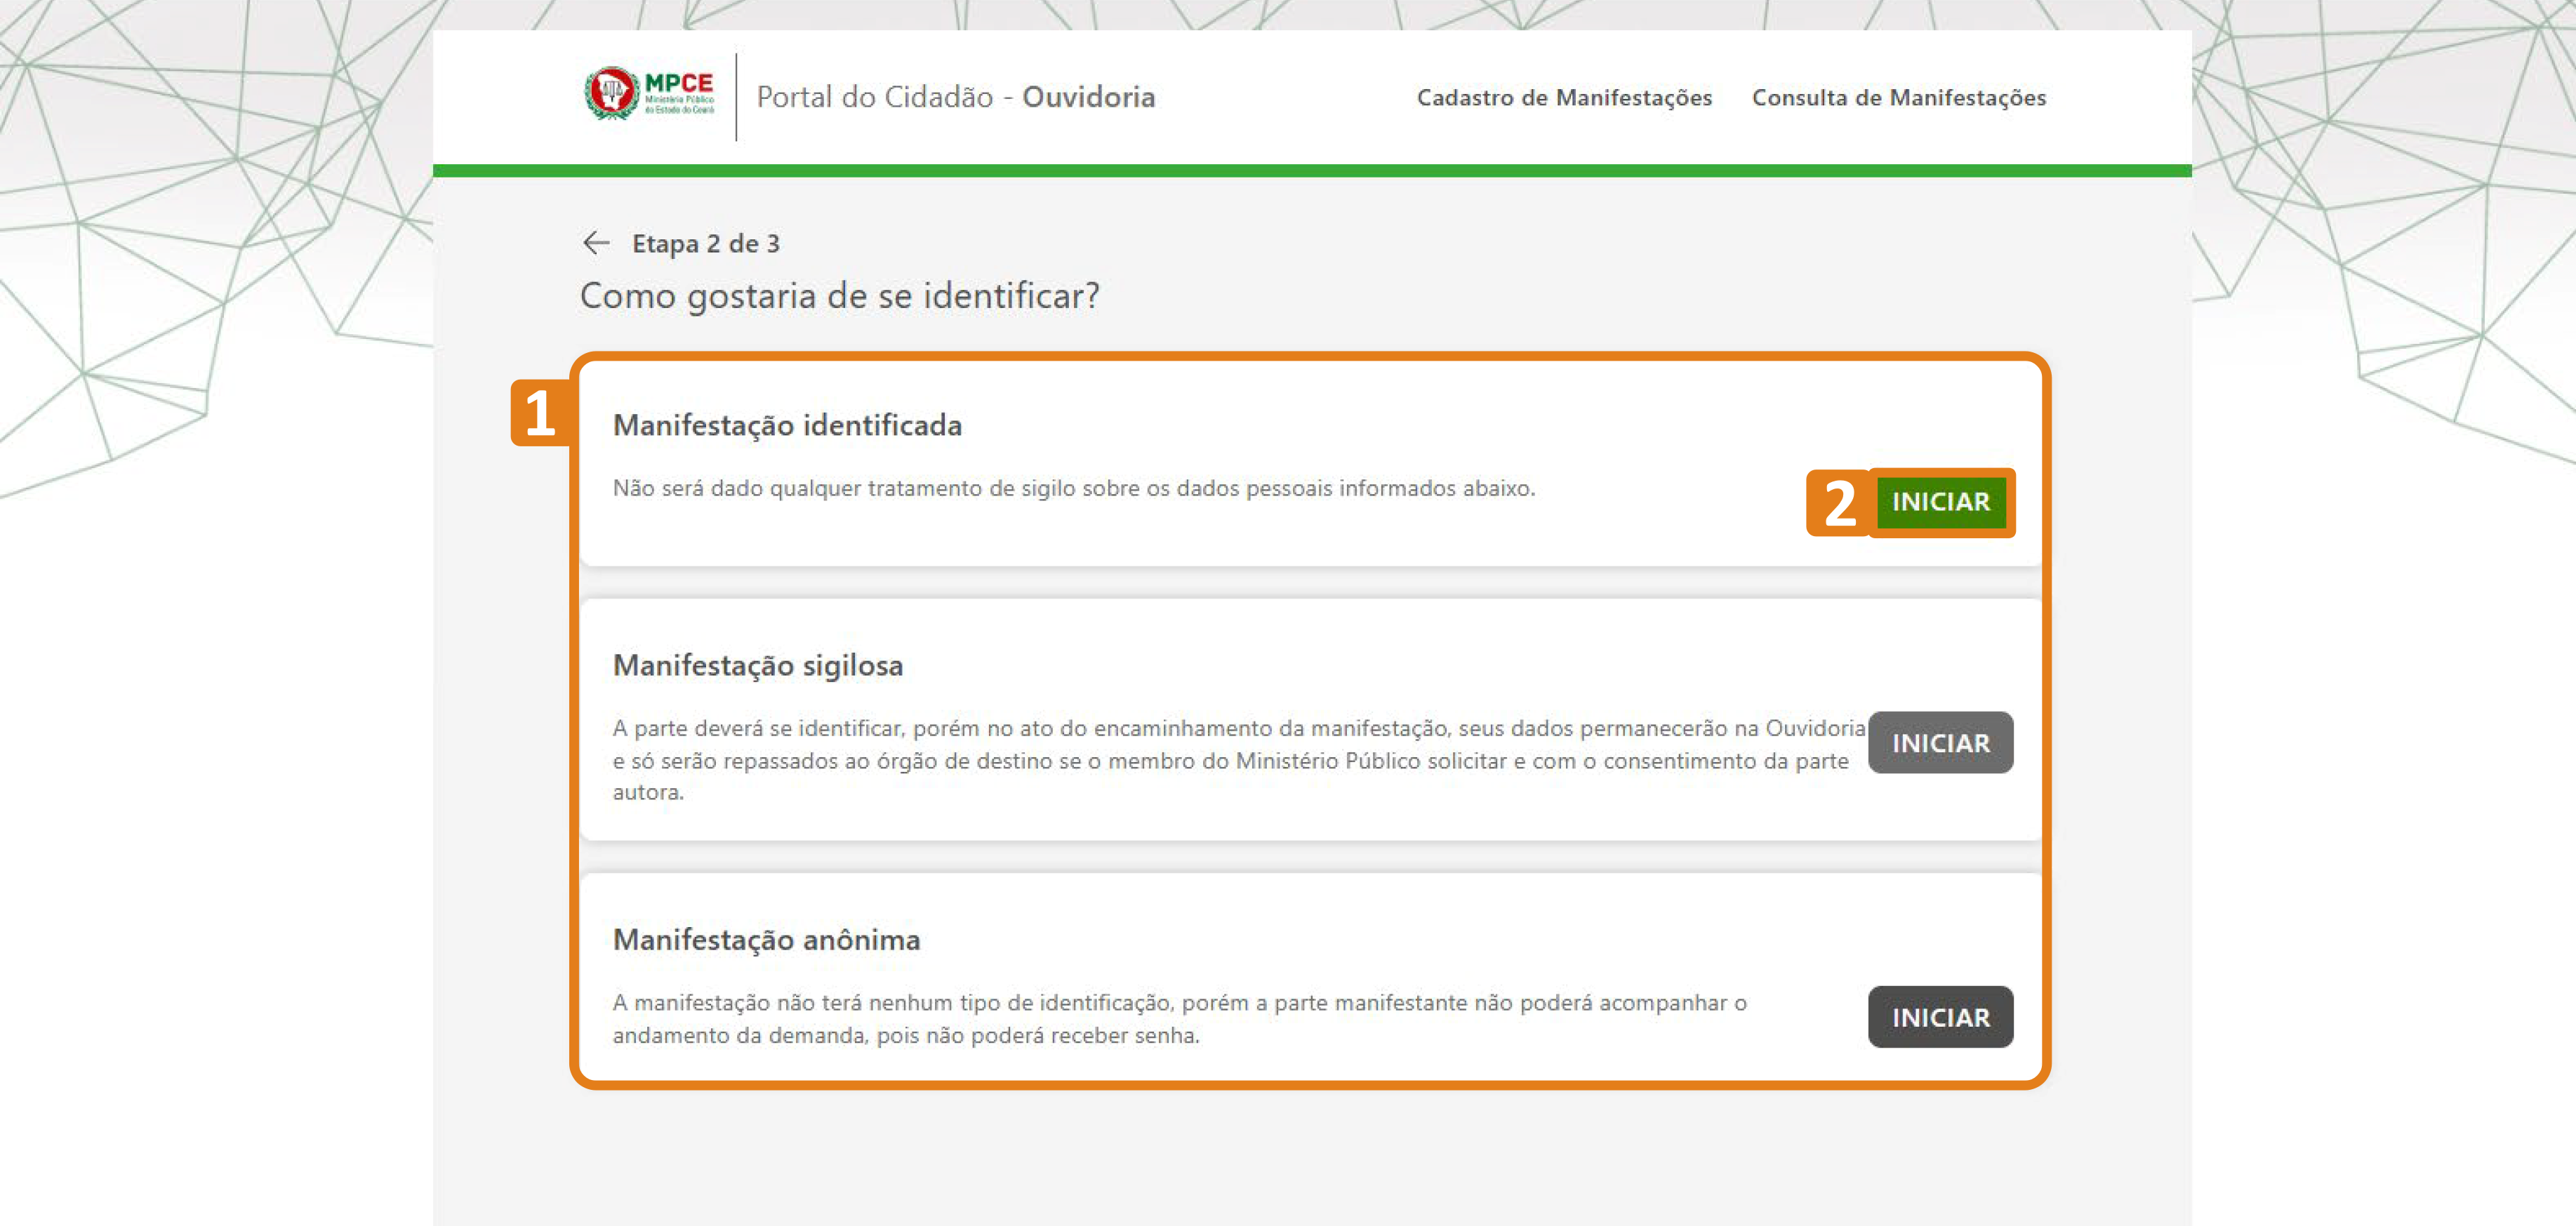Screen dimensions: 2576x1226
Task: Click the orange step marker numbered 2
Action: [x=1840, y=503]
